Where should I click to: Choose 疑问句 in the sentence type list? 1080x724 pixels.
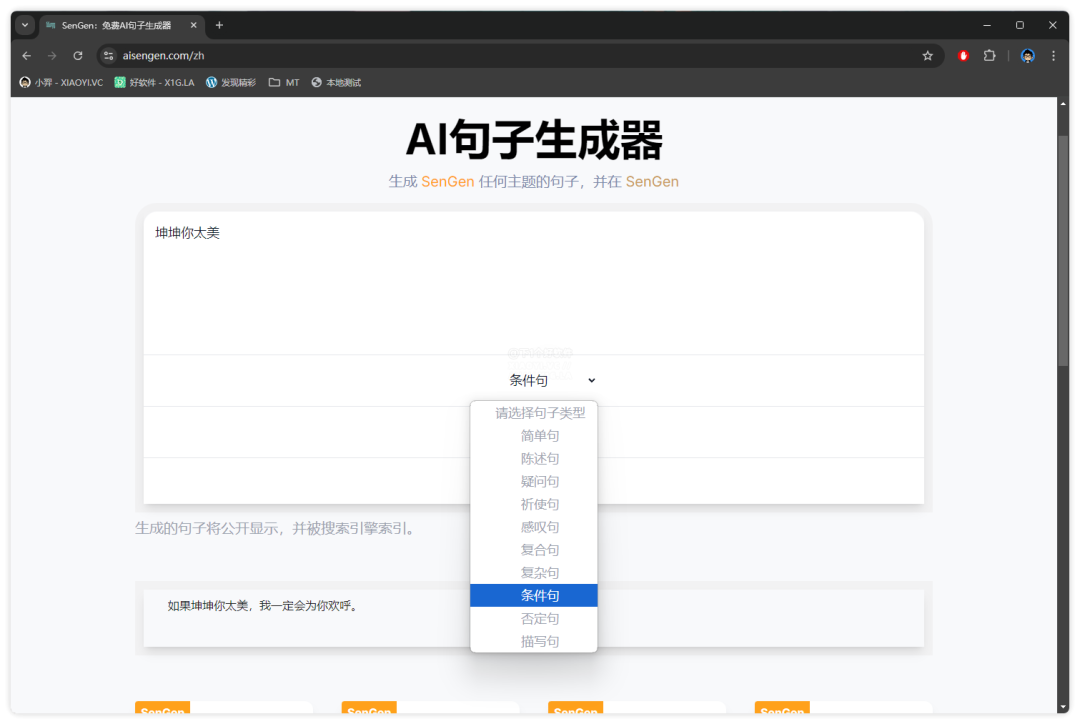pyautogui.click(x=540, y=482)
